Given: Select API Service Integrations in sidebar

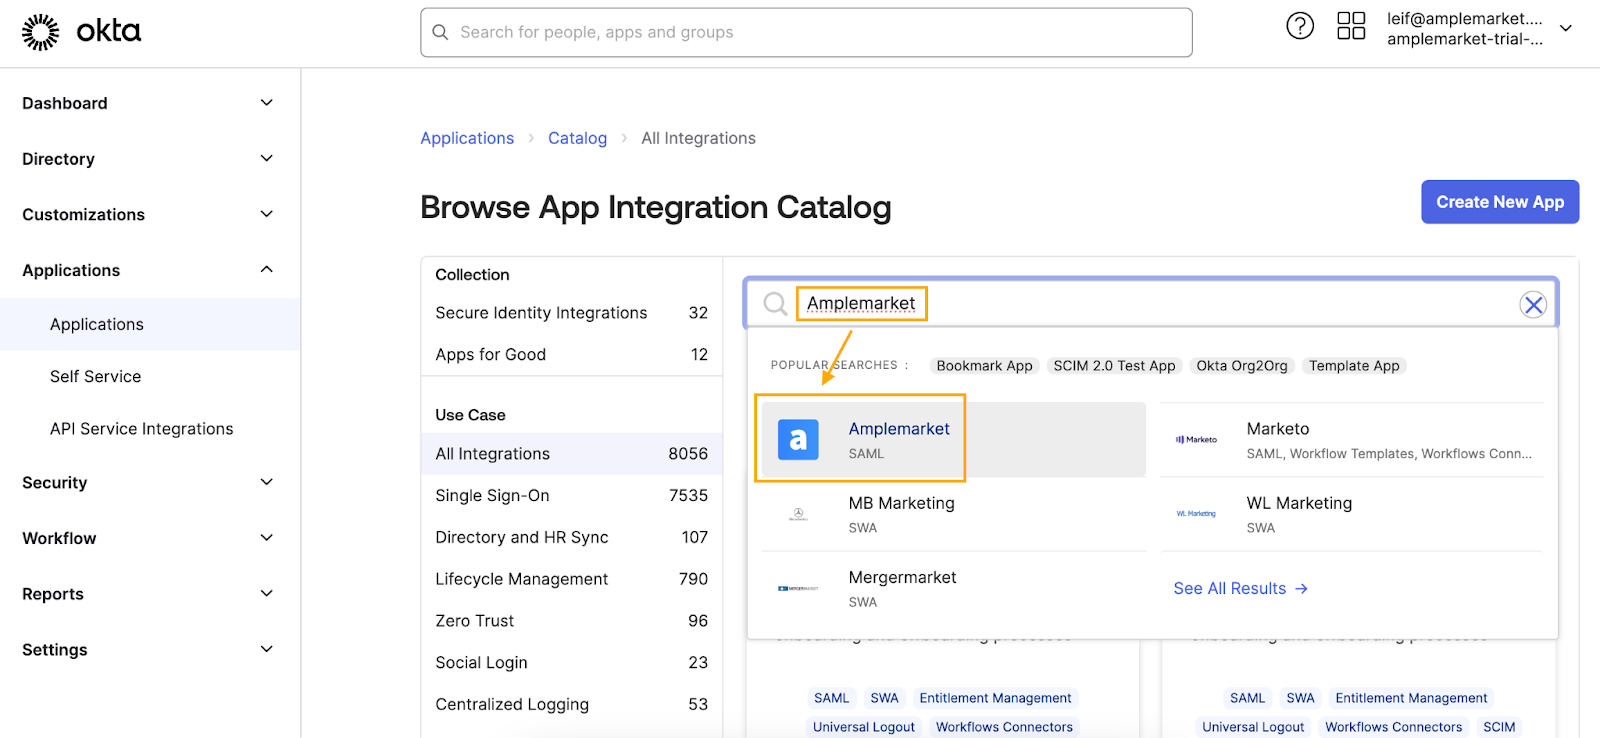Looking at the screenshot, I should click(x=141, y=428).
